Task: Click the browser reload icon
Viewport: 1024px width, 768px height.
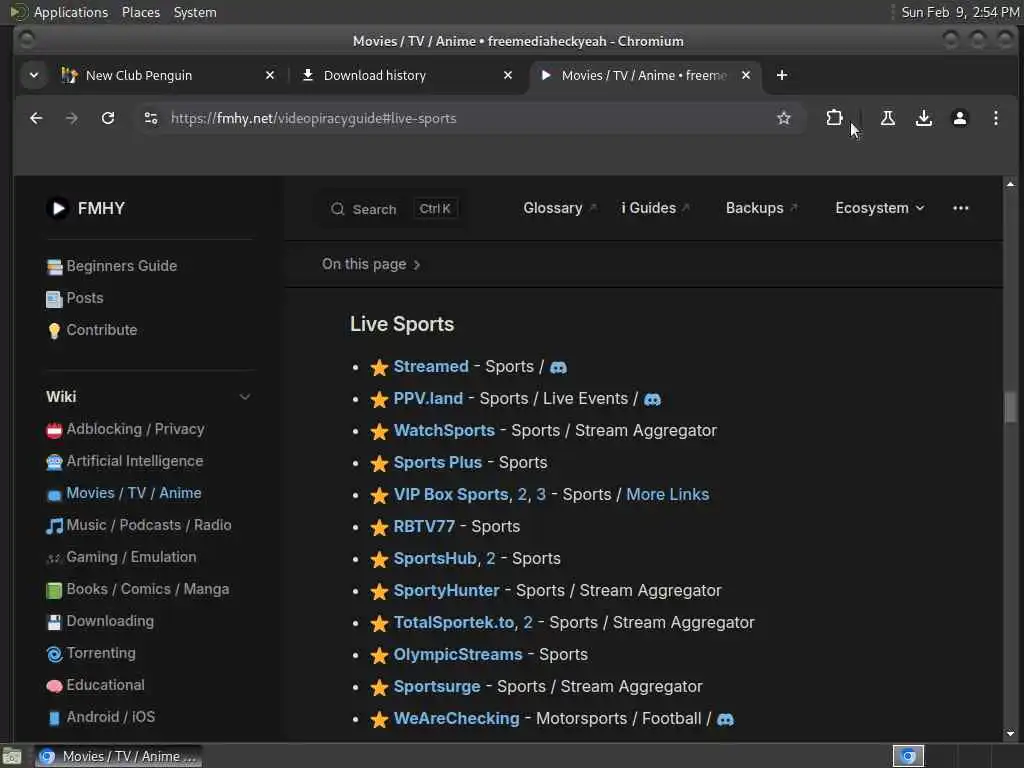Action: click(x=108, y=118)
